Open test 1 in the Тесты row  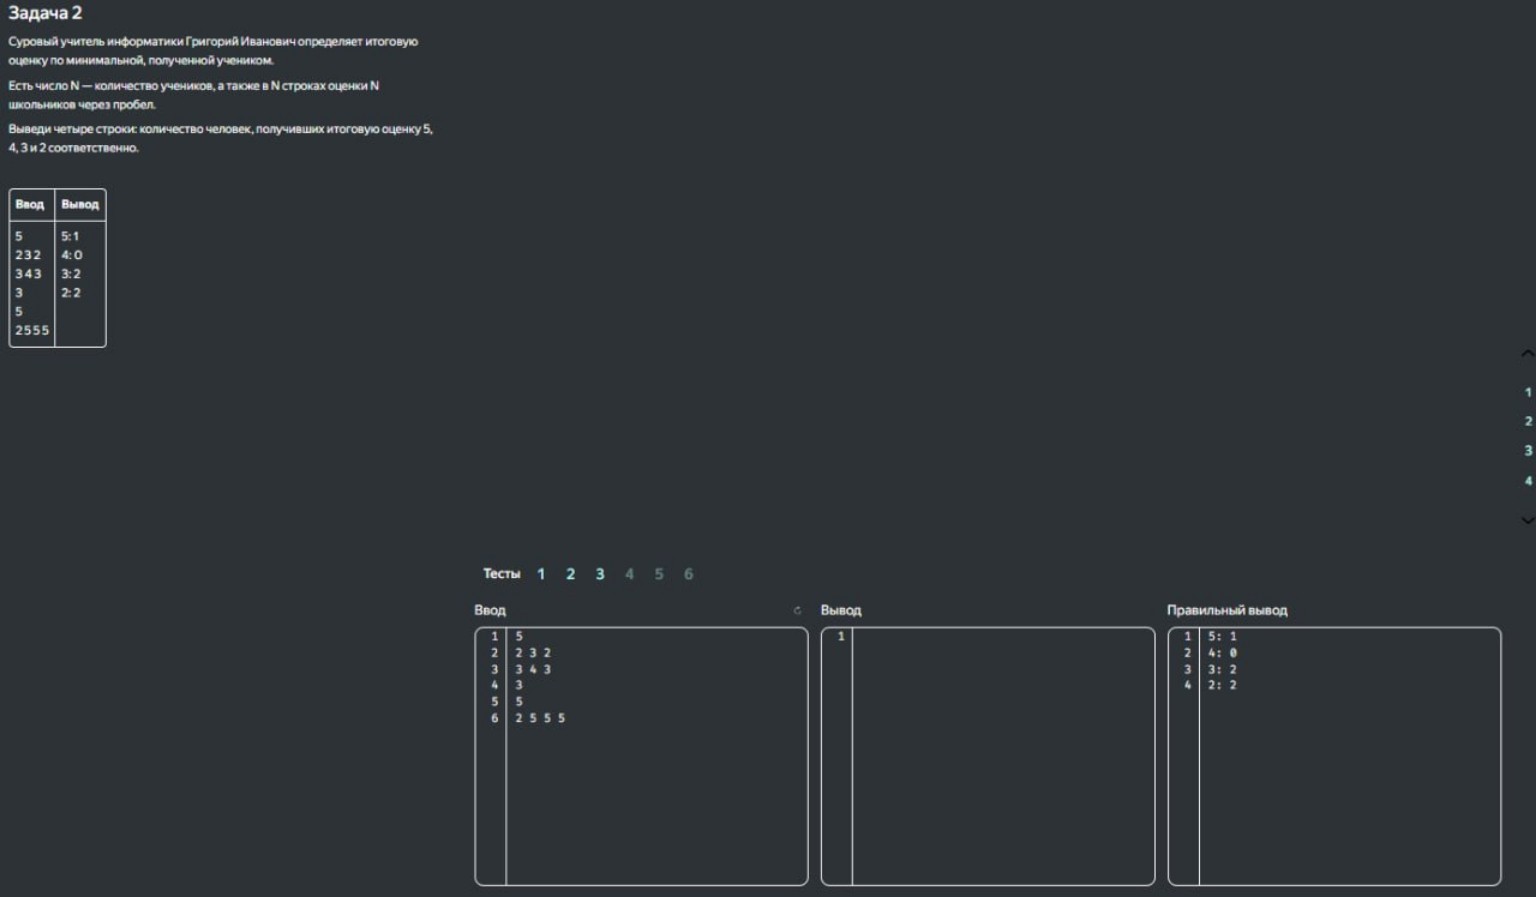(x=541, y=574)
